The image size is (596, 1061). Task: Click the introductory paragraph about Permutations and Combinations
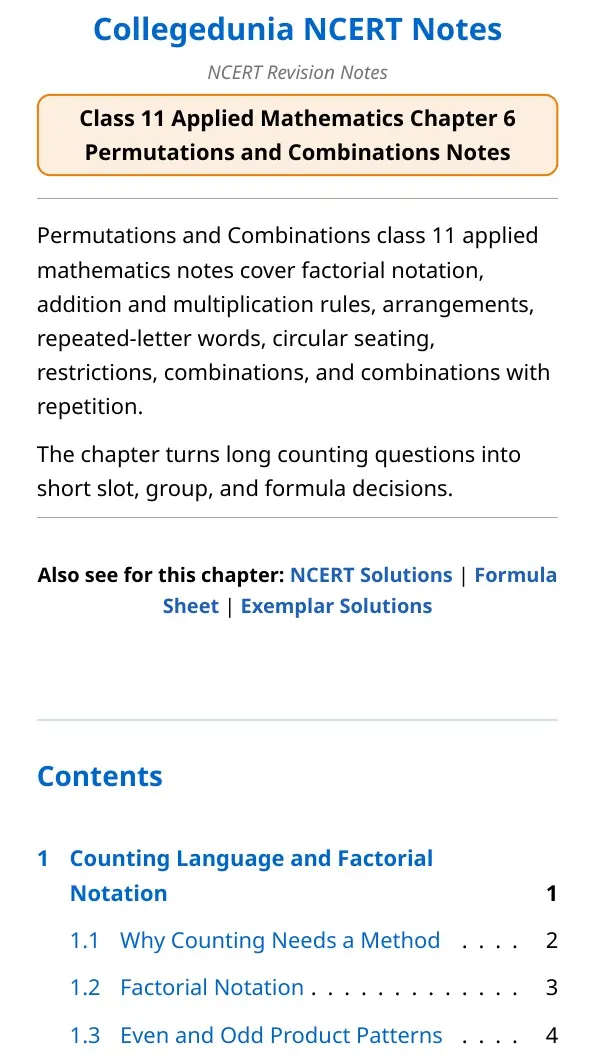pos(294,321)
